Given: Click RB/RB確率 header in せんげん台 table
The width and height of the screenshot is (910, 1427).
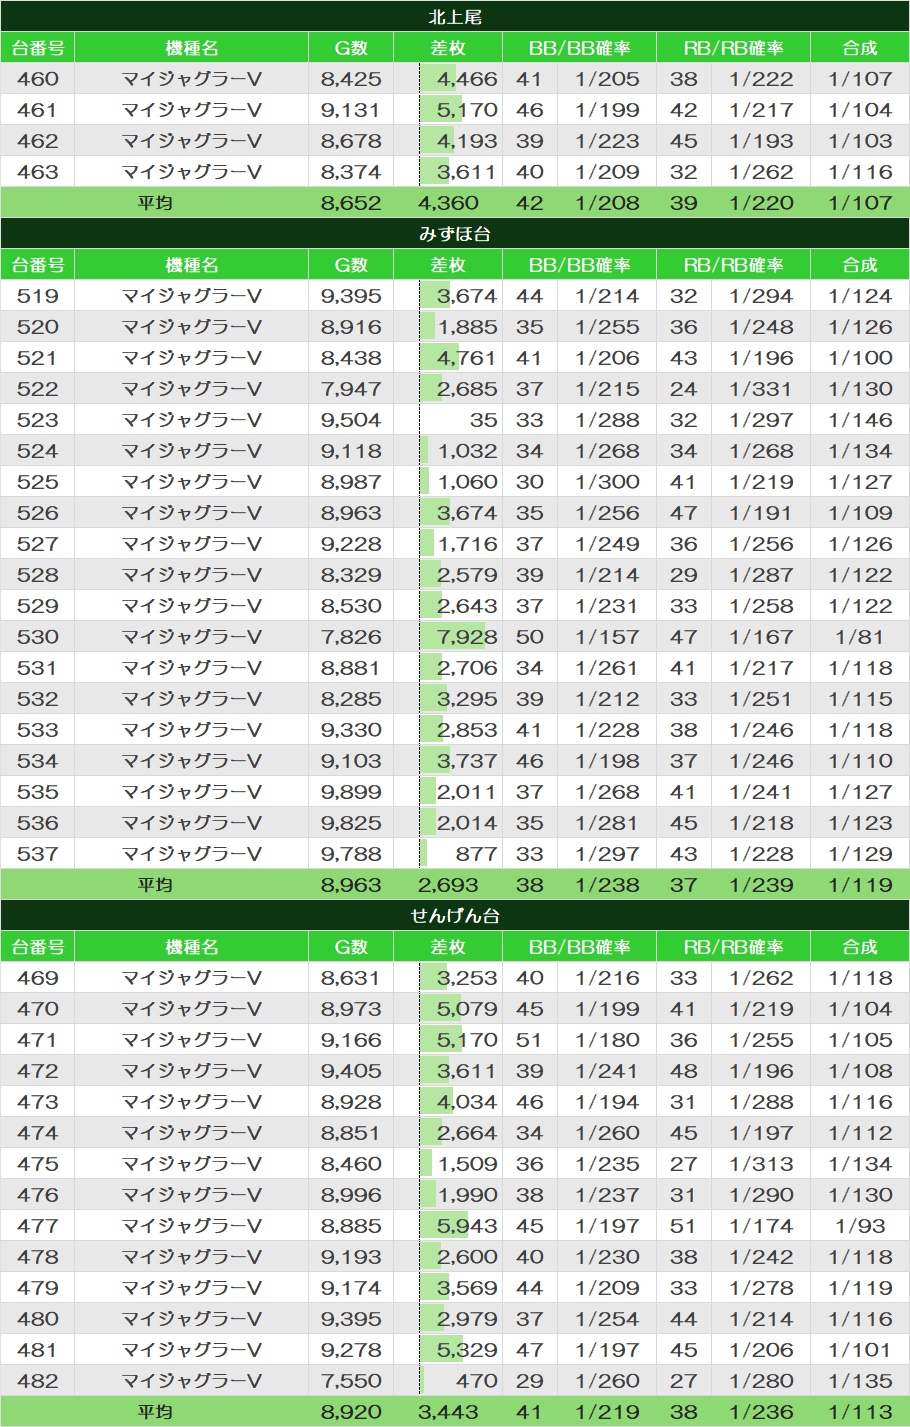Looking at the screenshot, I should pyautogui.click(x=733, y=947).
